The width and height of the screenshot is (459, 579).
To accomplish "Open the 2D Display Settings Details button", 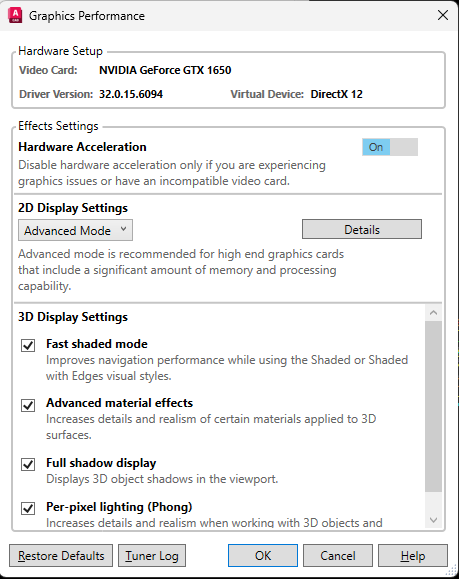I will 362,229.
